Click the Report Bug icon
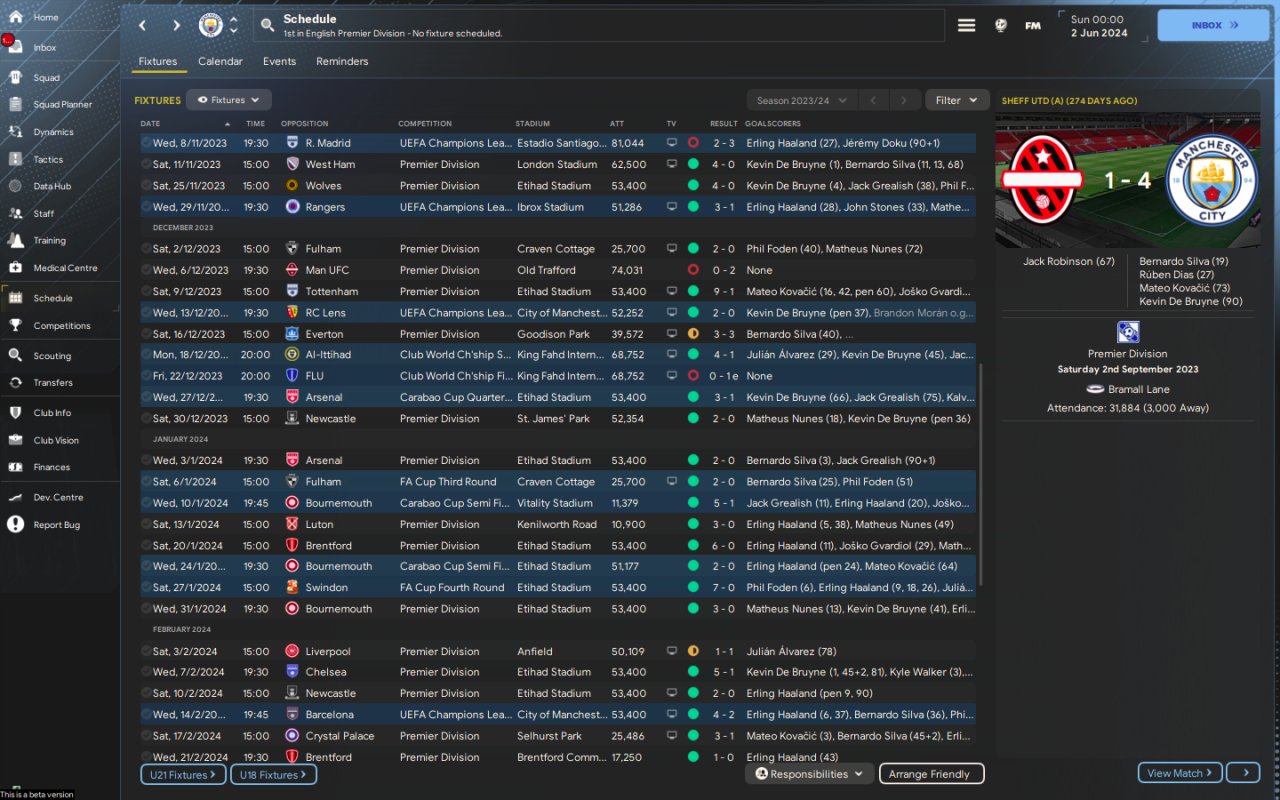 (15, 524)
